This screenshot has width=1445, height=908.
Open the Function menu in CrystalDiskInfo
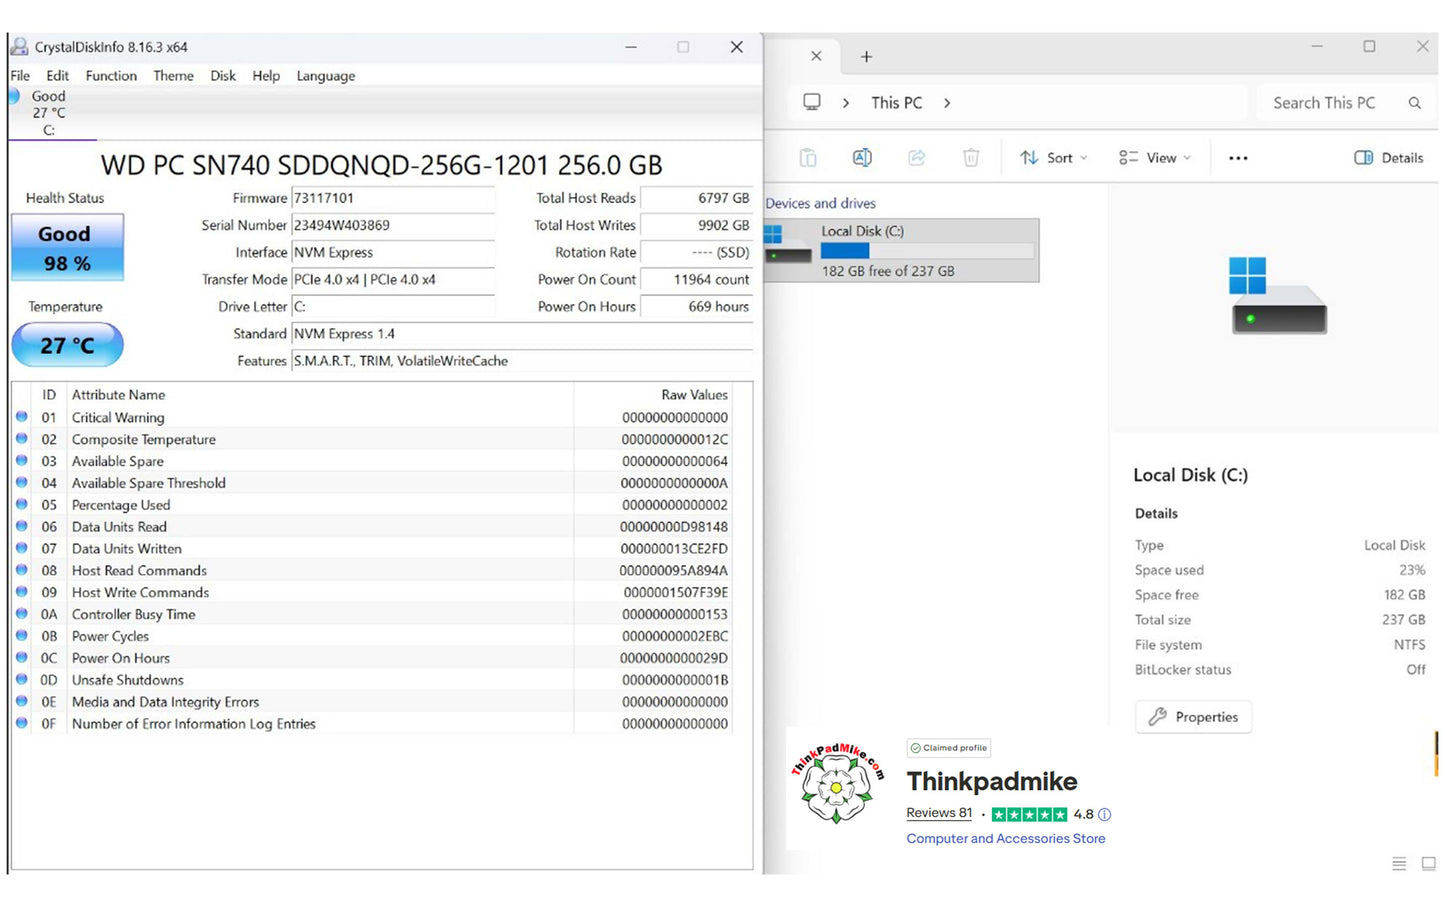click(111, 76)
